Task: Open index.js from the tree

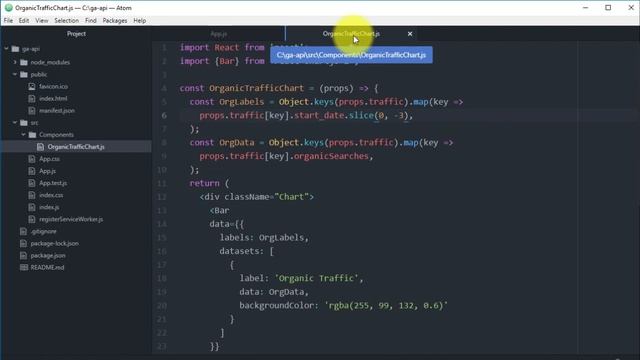Action: click(x=49, y=207)
